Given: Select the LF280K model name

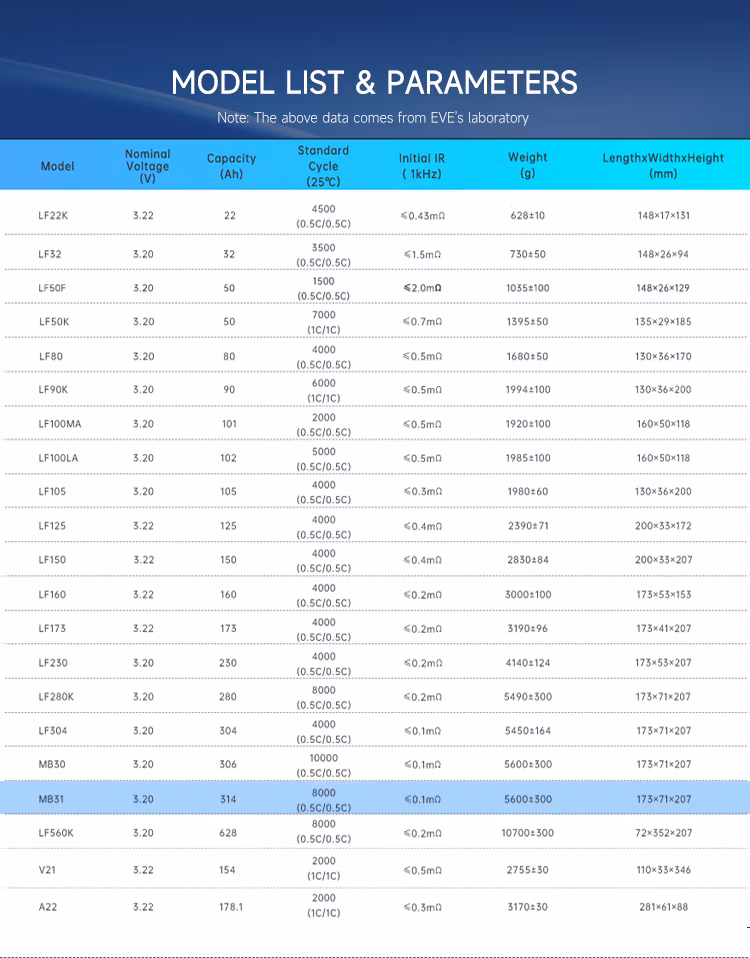Looking at the screenshot, I should pos(56,696).
